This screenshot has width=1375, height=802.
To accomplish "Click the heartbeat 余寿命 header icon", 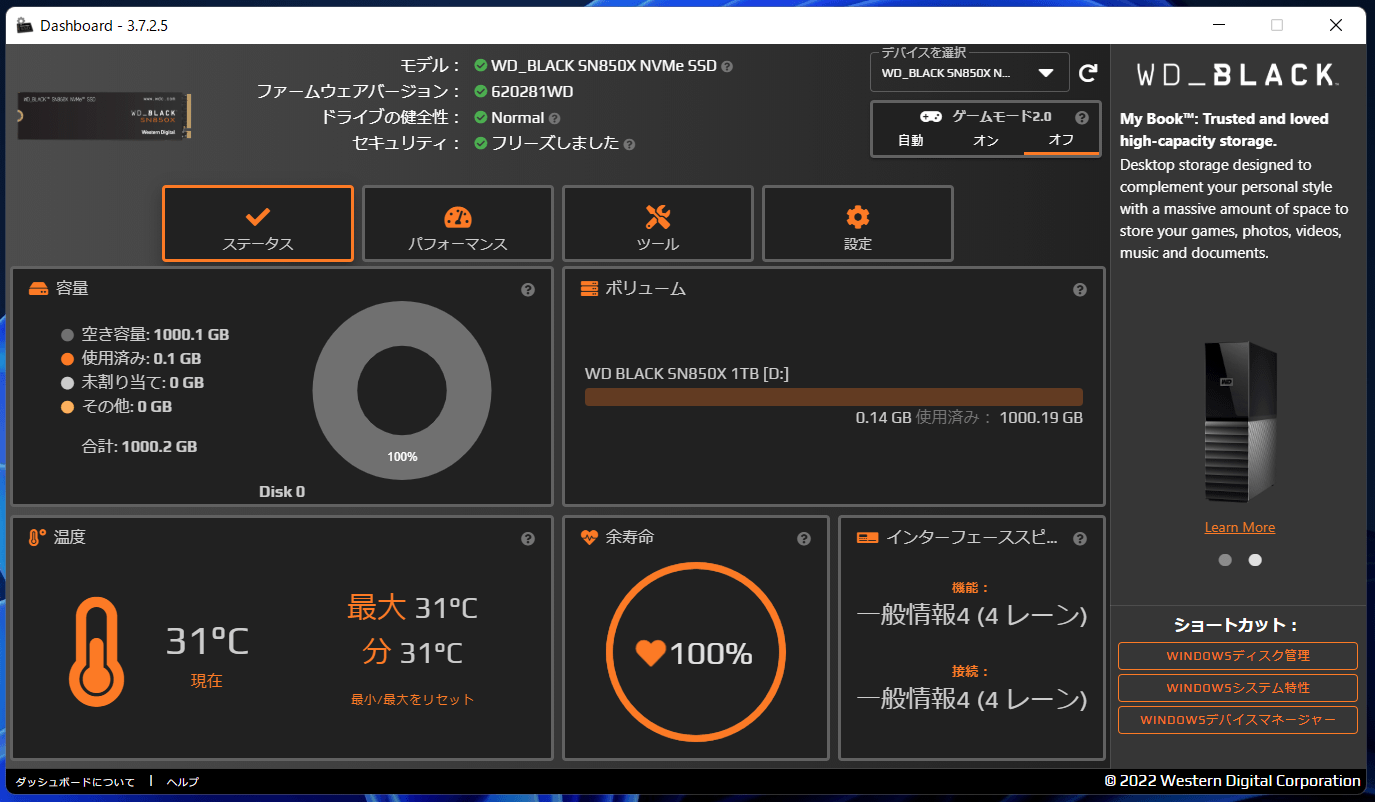I will [590, 538].
